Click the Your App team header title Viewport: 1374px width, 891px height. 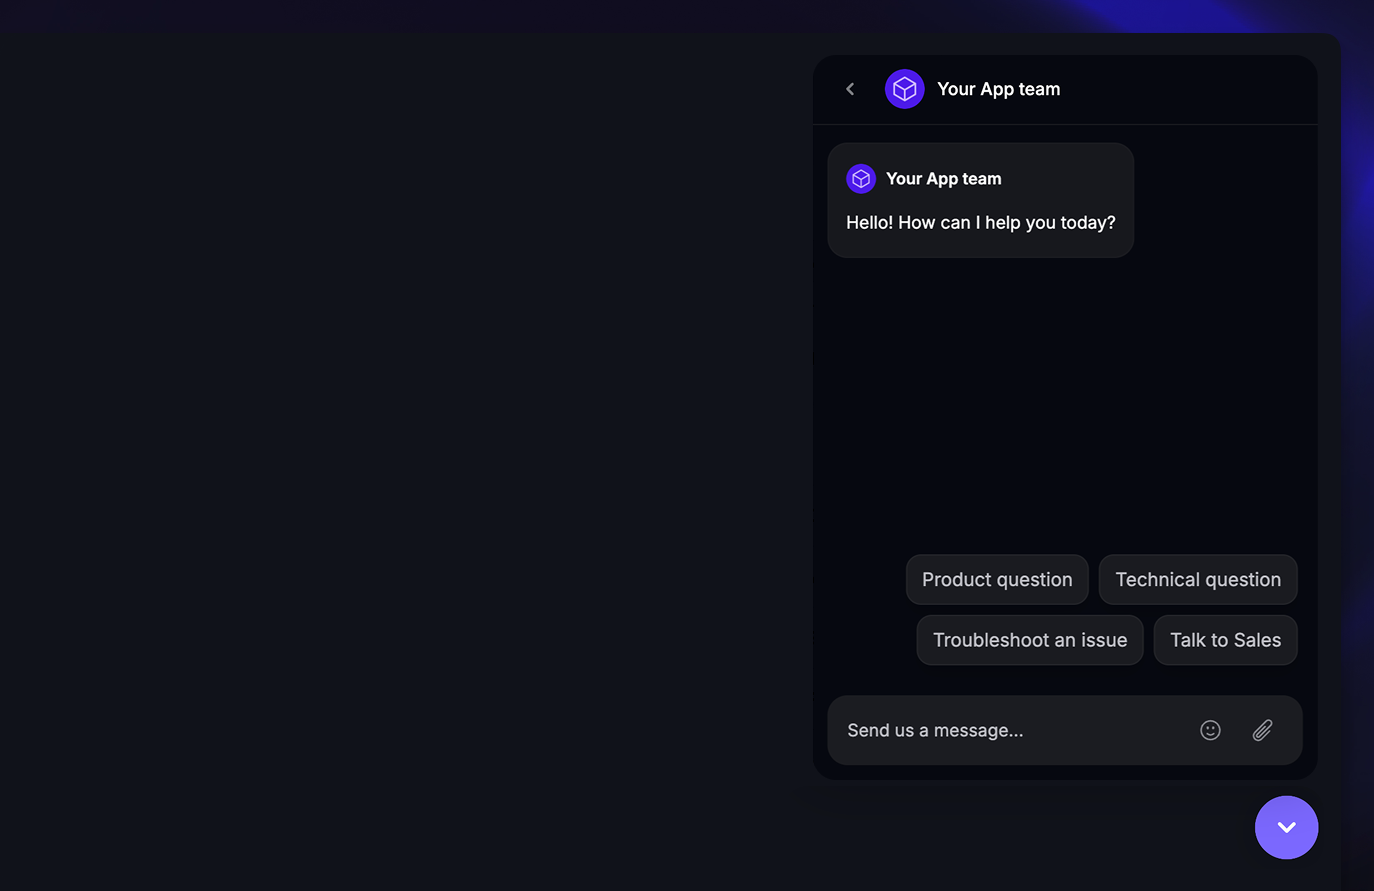tap(999, 89)
